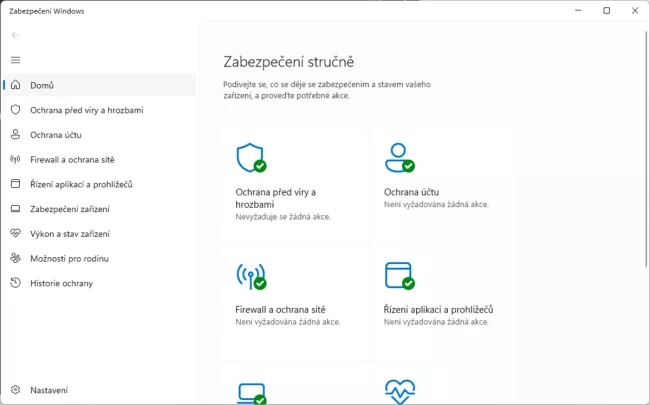Click the large antenna icon in the Firewall a ochrana sítě card
The height and width of the screenshot is (405, 650).
pyautogui.click(x=251, y=276)
